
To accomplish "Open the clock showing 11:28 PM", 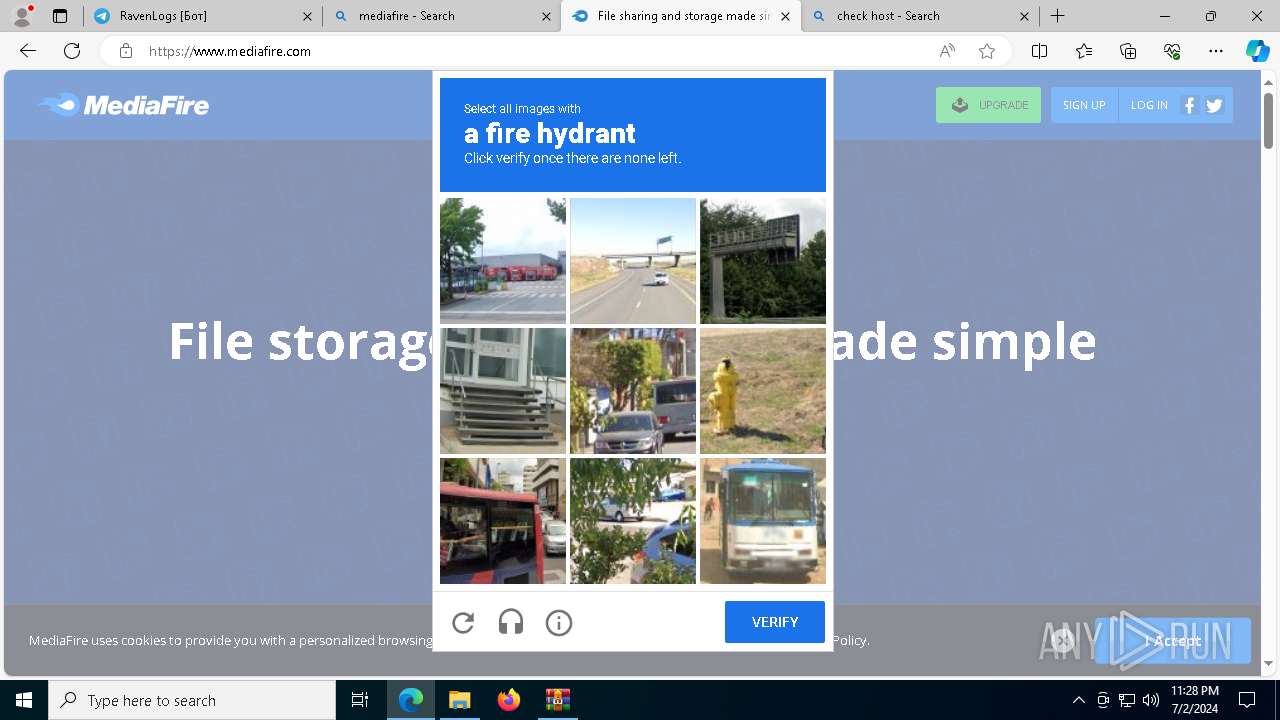I will pos(1195,700).
